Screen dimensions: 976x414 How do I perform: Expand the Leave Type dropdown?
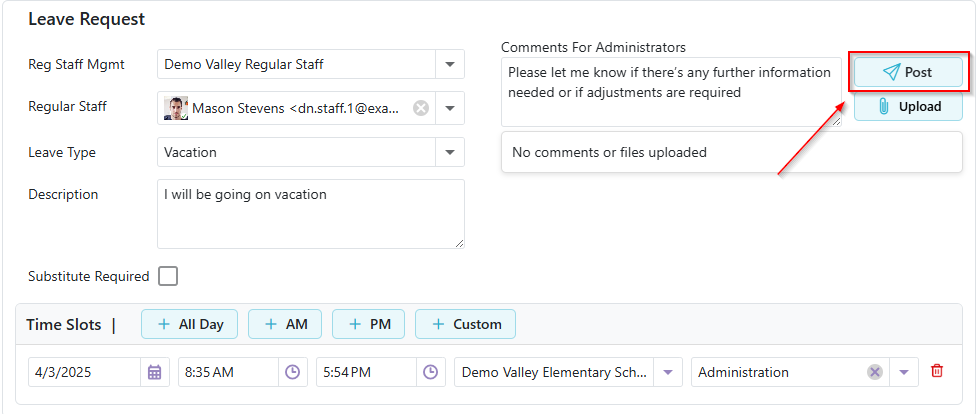tap(450, 152)
